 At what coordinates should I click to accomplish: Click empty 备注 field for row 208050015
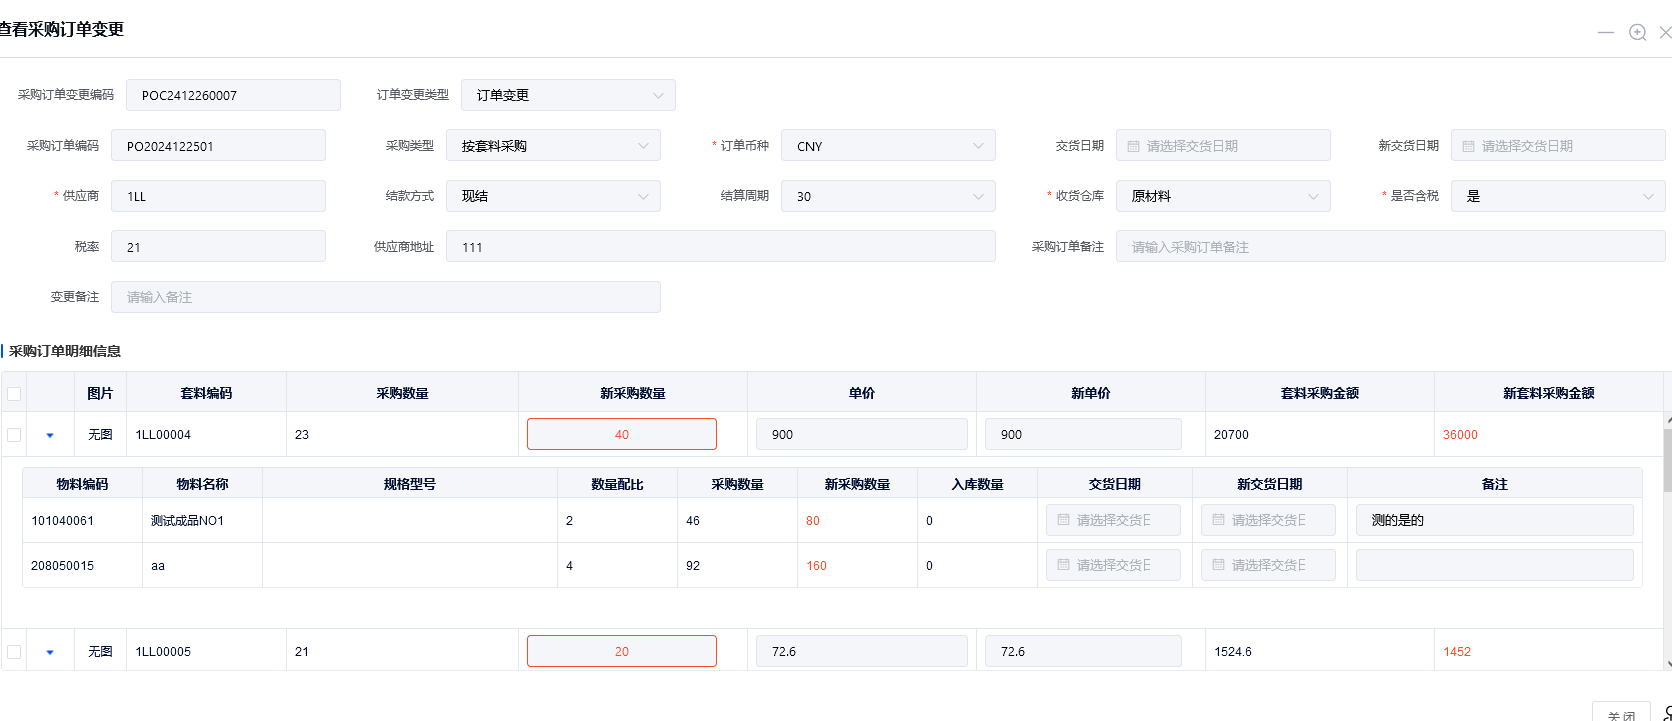[1494, 565]
